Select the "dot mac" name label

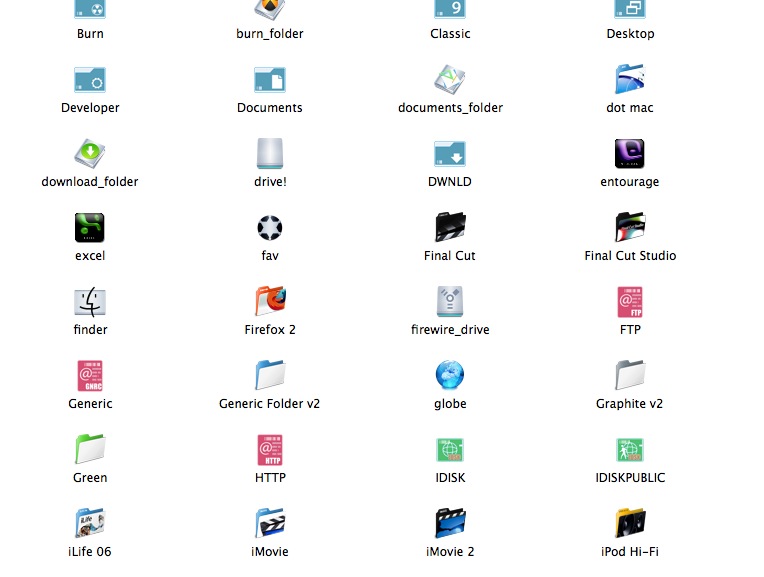tap(630, 108)
